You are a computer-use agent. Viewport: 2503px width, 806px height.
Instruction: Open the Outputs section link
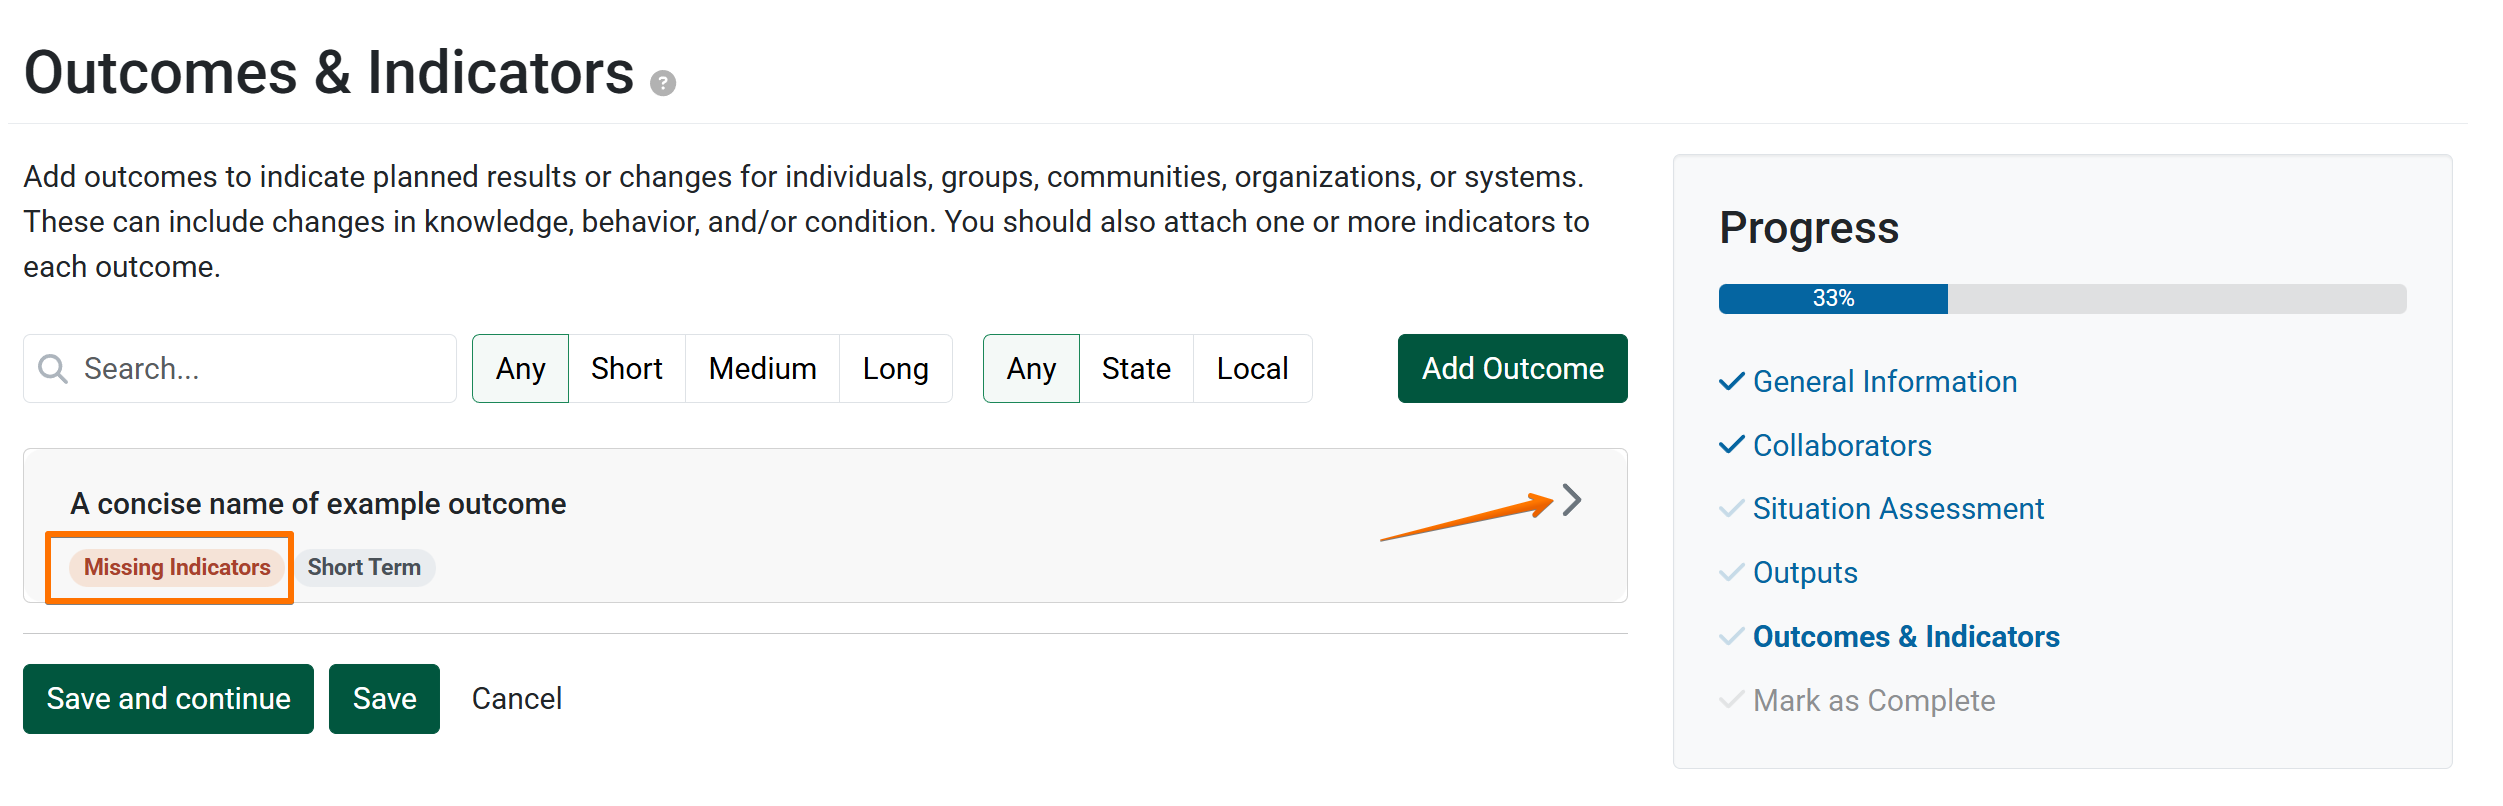coord(1805,573)
